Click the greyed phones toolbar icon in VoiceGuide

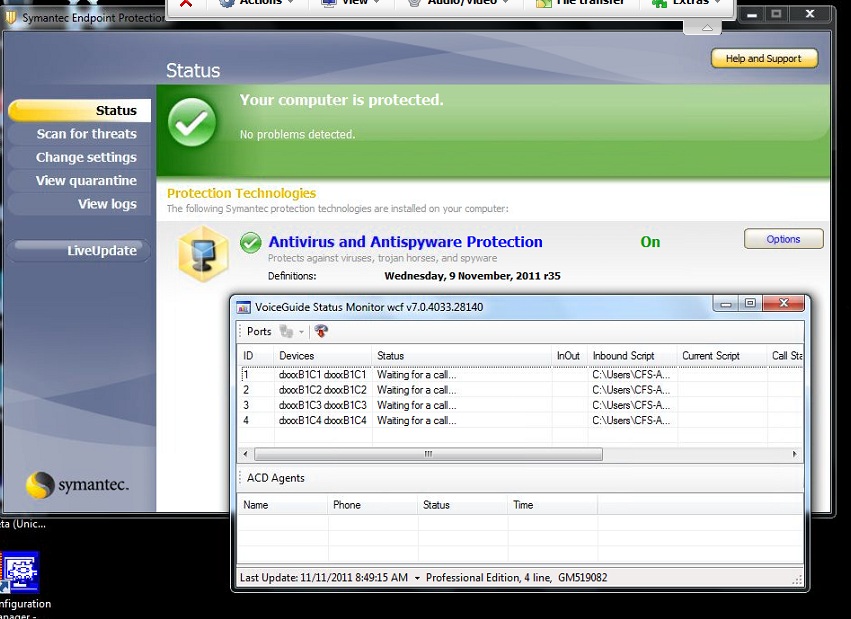click(286, 331)
